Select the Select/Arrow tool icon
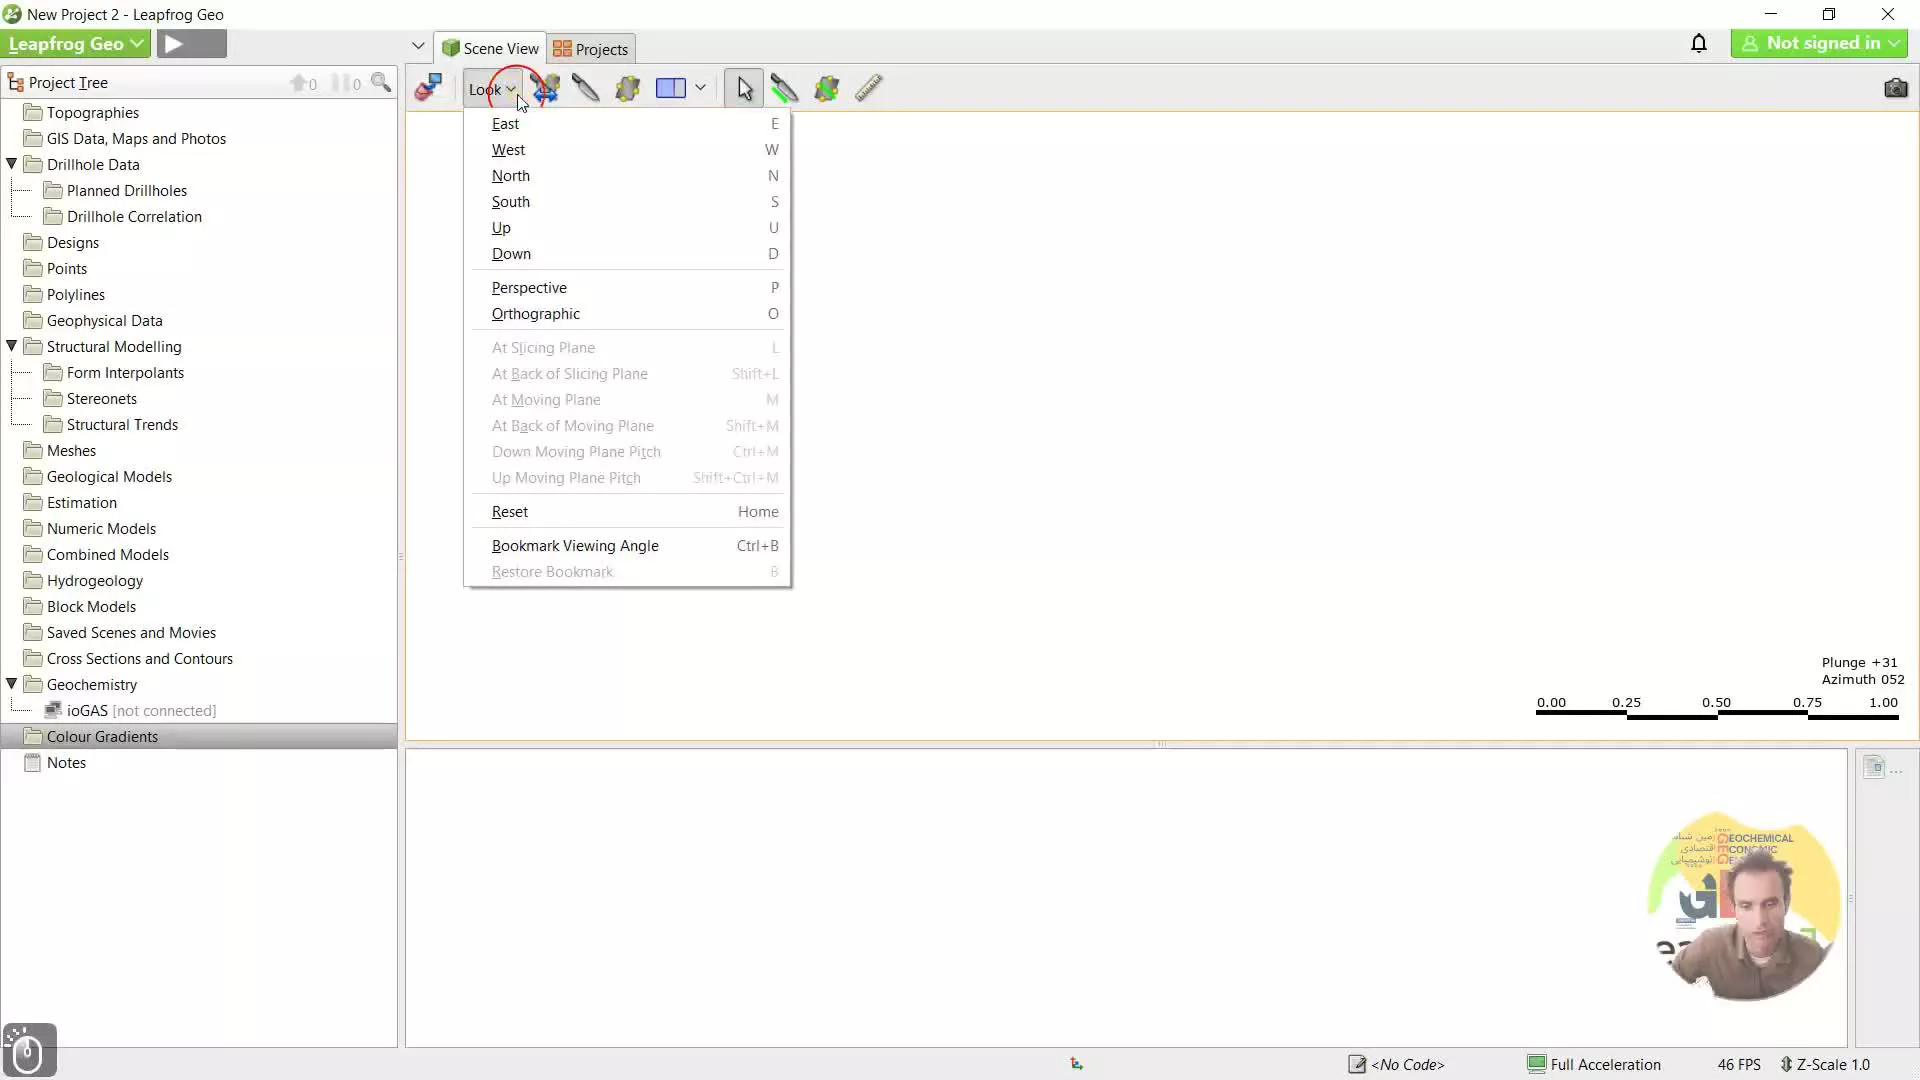Viewport: 1920px width, 1080px height. [x=742, y=87]
